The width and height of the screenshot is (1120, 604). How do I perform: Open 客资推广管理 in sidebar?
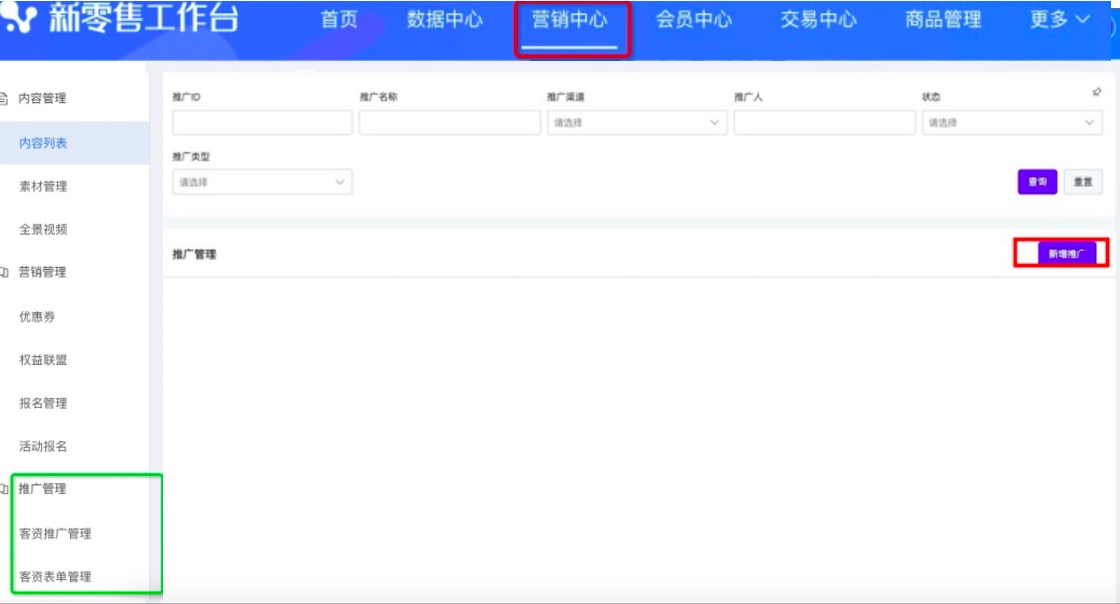coord(55,533)
